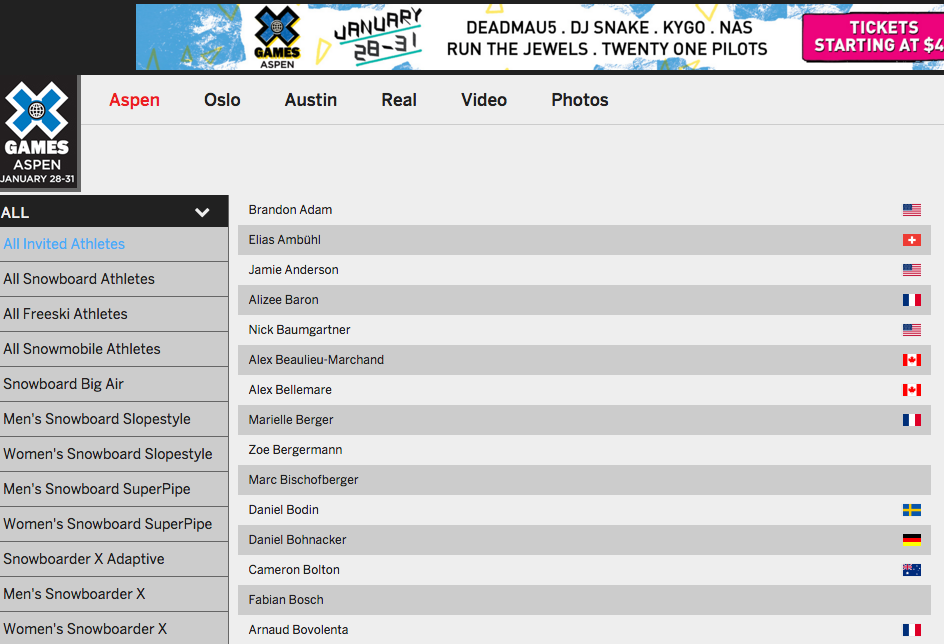Open Alex Beaulieu-Marchand athlete name
944x644 pixels.
click(x=316, y=360)
